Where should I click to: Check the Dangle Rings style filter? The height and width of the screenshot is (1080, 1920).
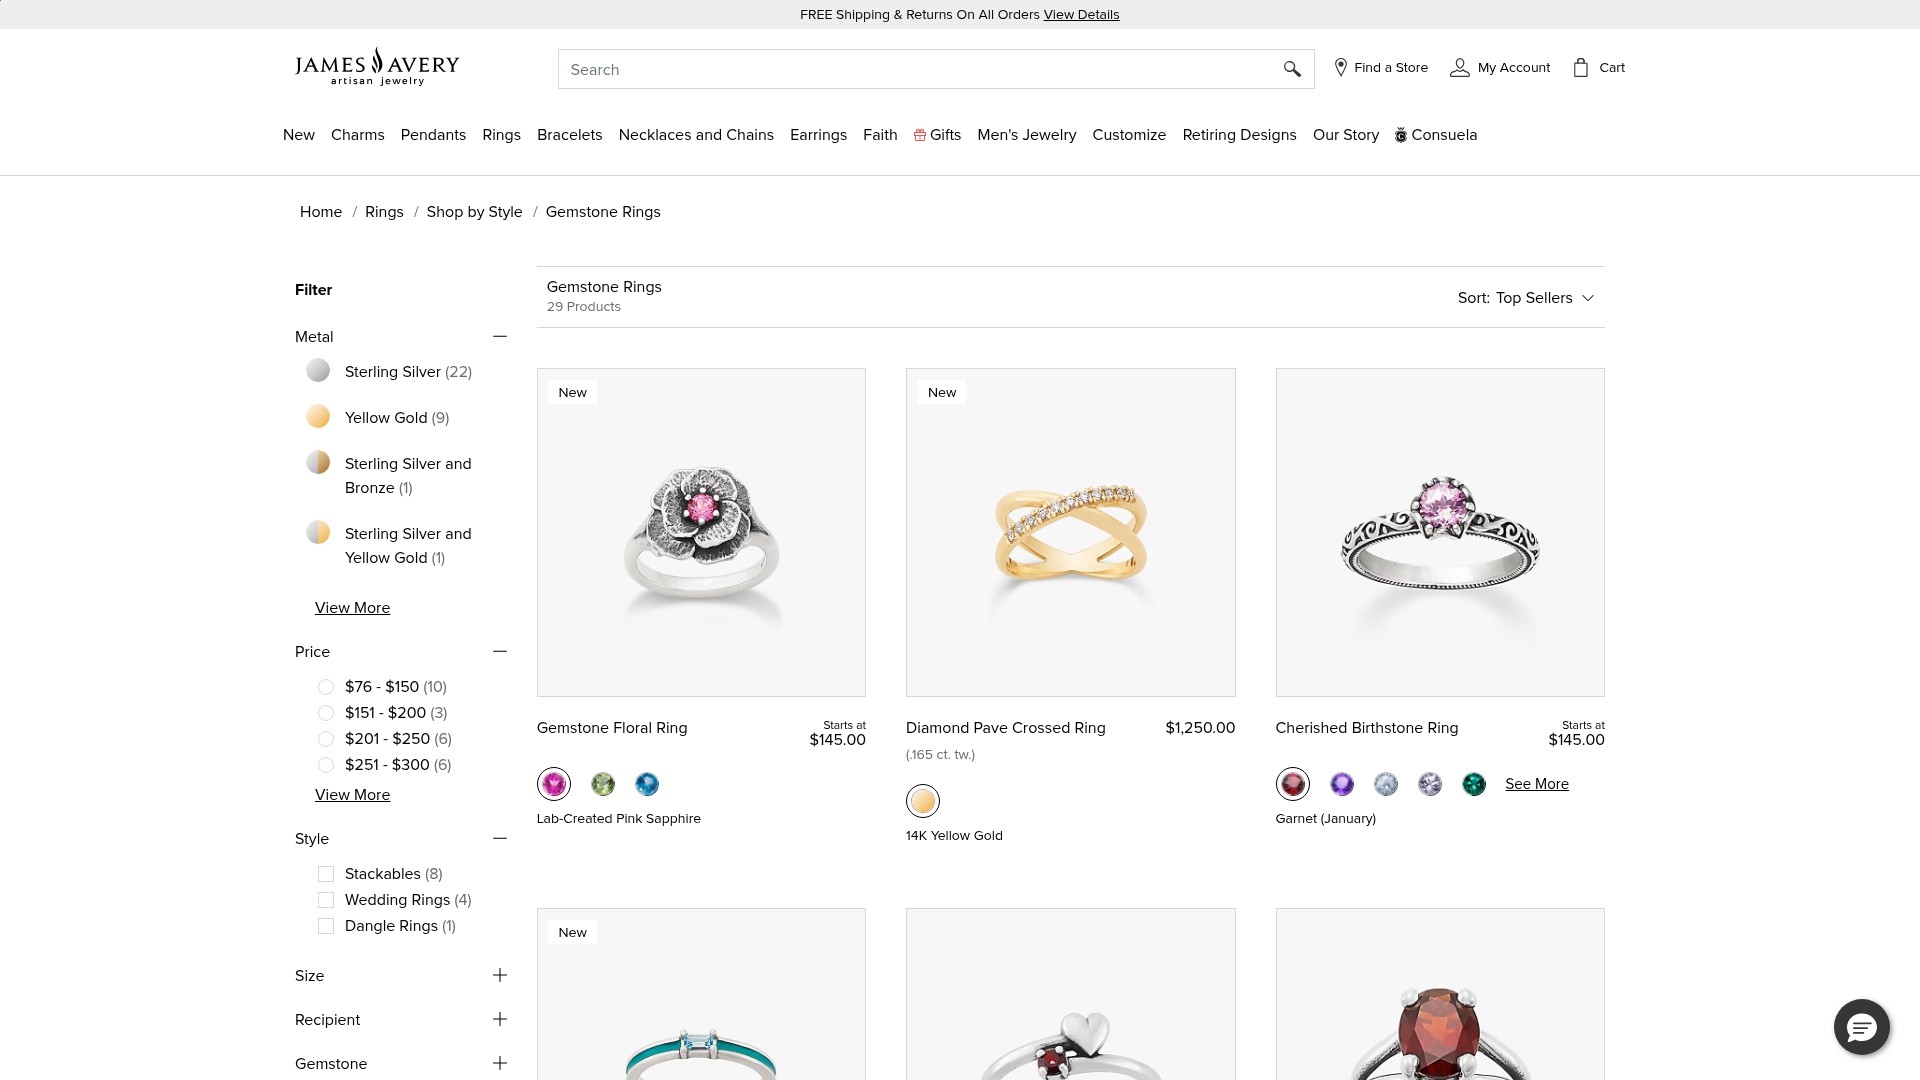326,926
